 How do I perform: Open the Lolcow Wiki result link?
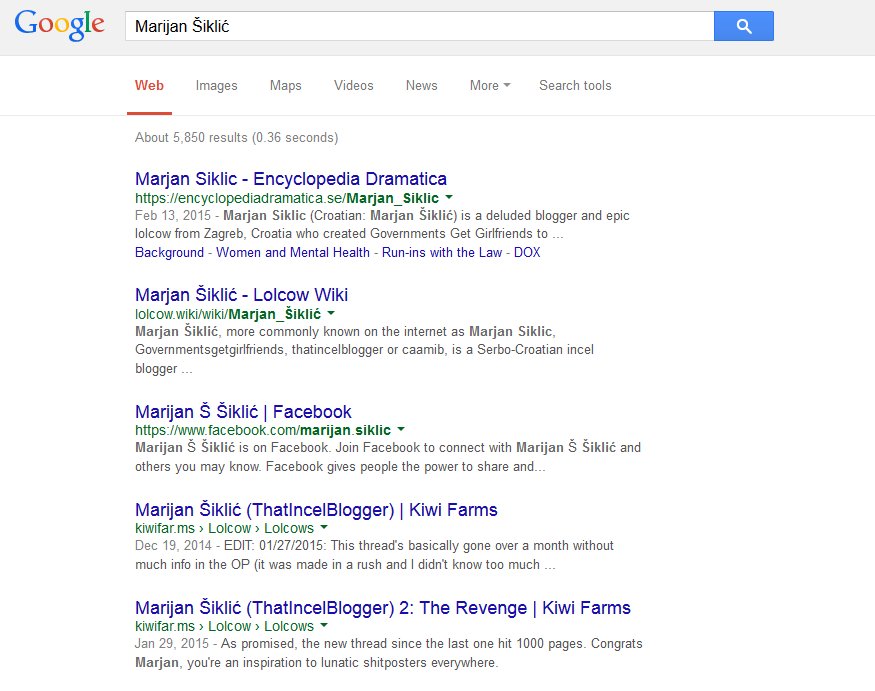tap(242, 295)
